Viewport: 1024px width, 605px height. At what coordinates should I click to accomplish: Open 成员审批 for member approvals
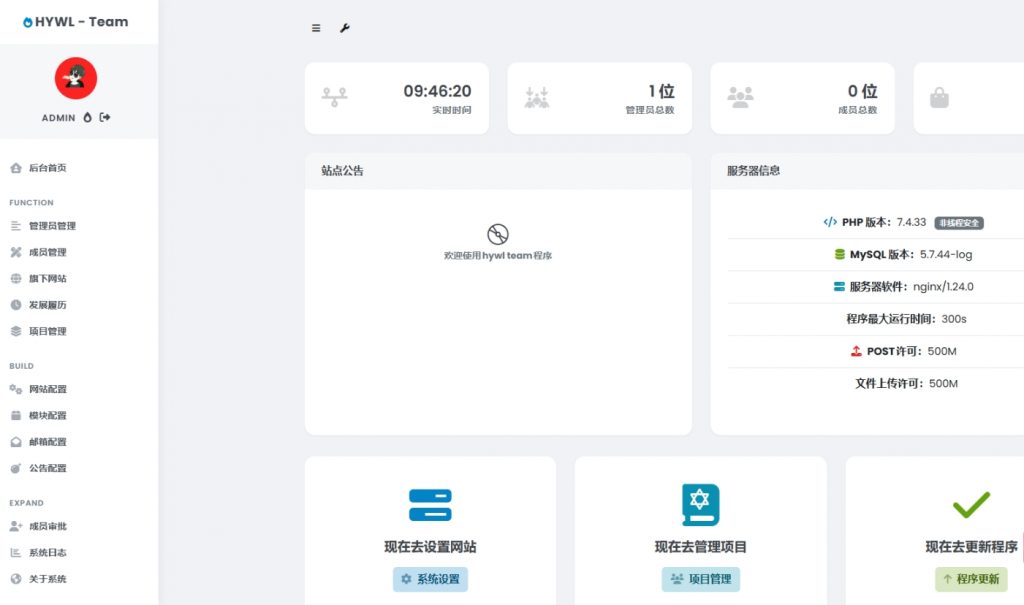tap(45, 526)
